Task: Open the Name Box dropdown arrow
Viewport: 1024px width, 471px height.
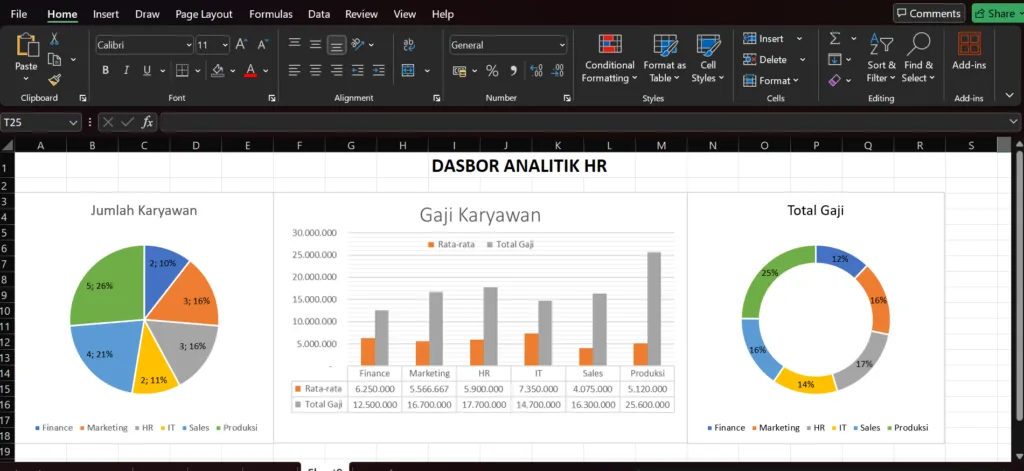Action: (73, 122)
